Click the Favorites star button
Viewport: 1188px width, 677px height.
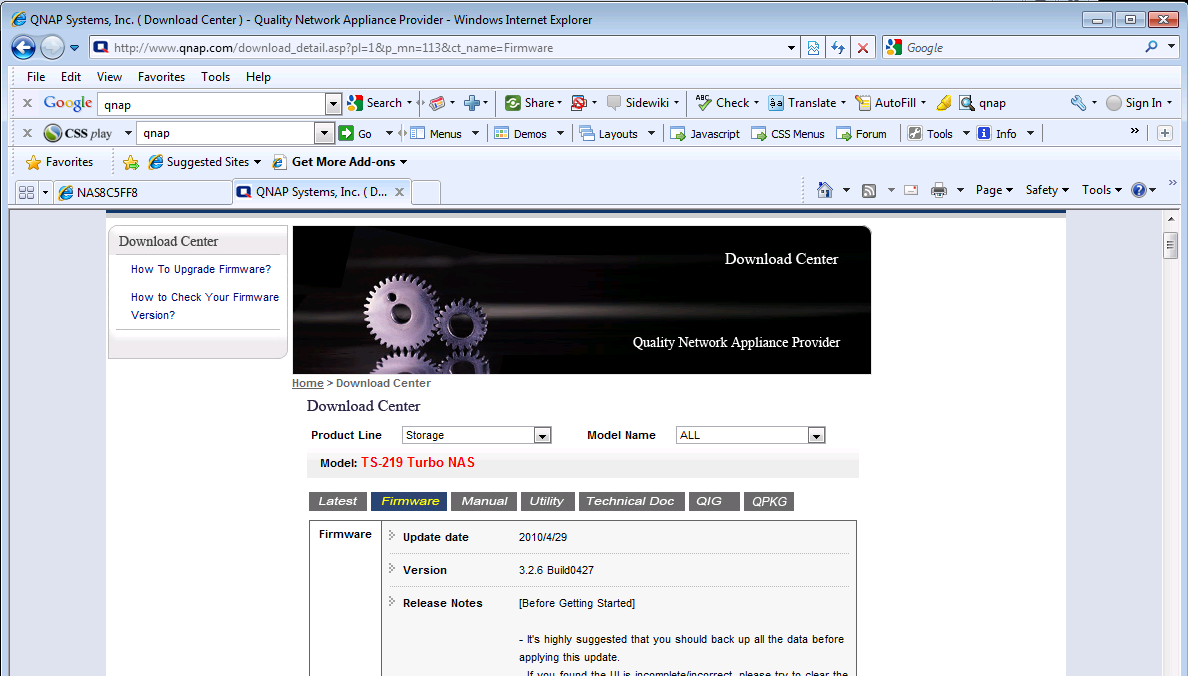(x=60, y=162)
